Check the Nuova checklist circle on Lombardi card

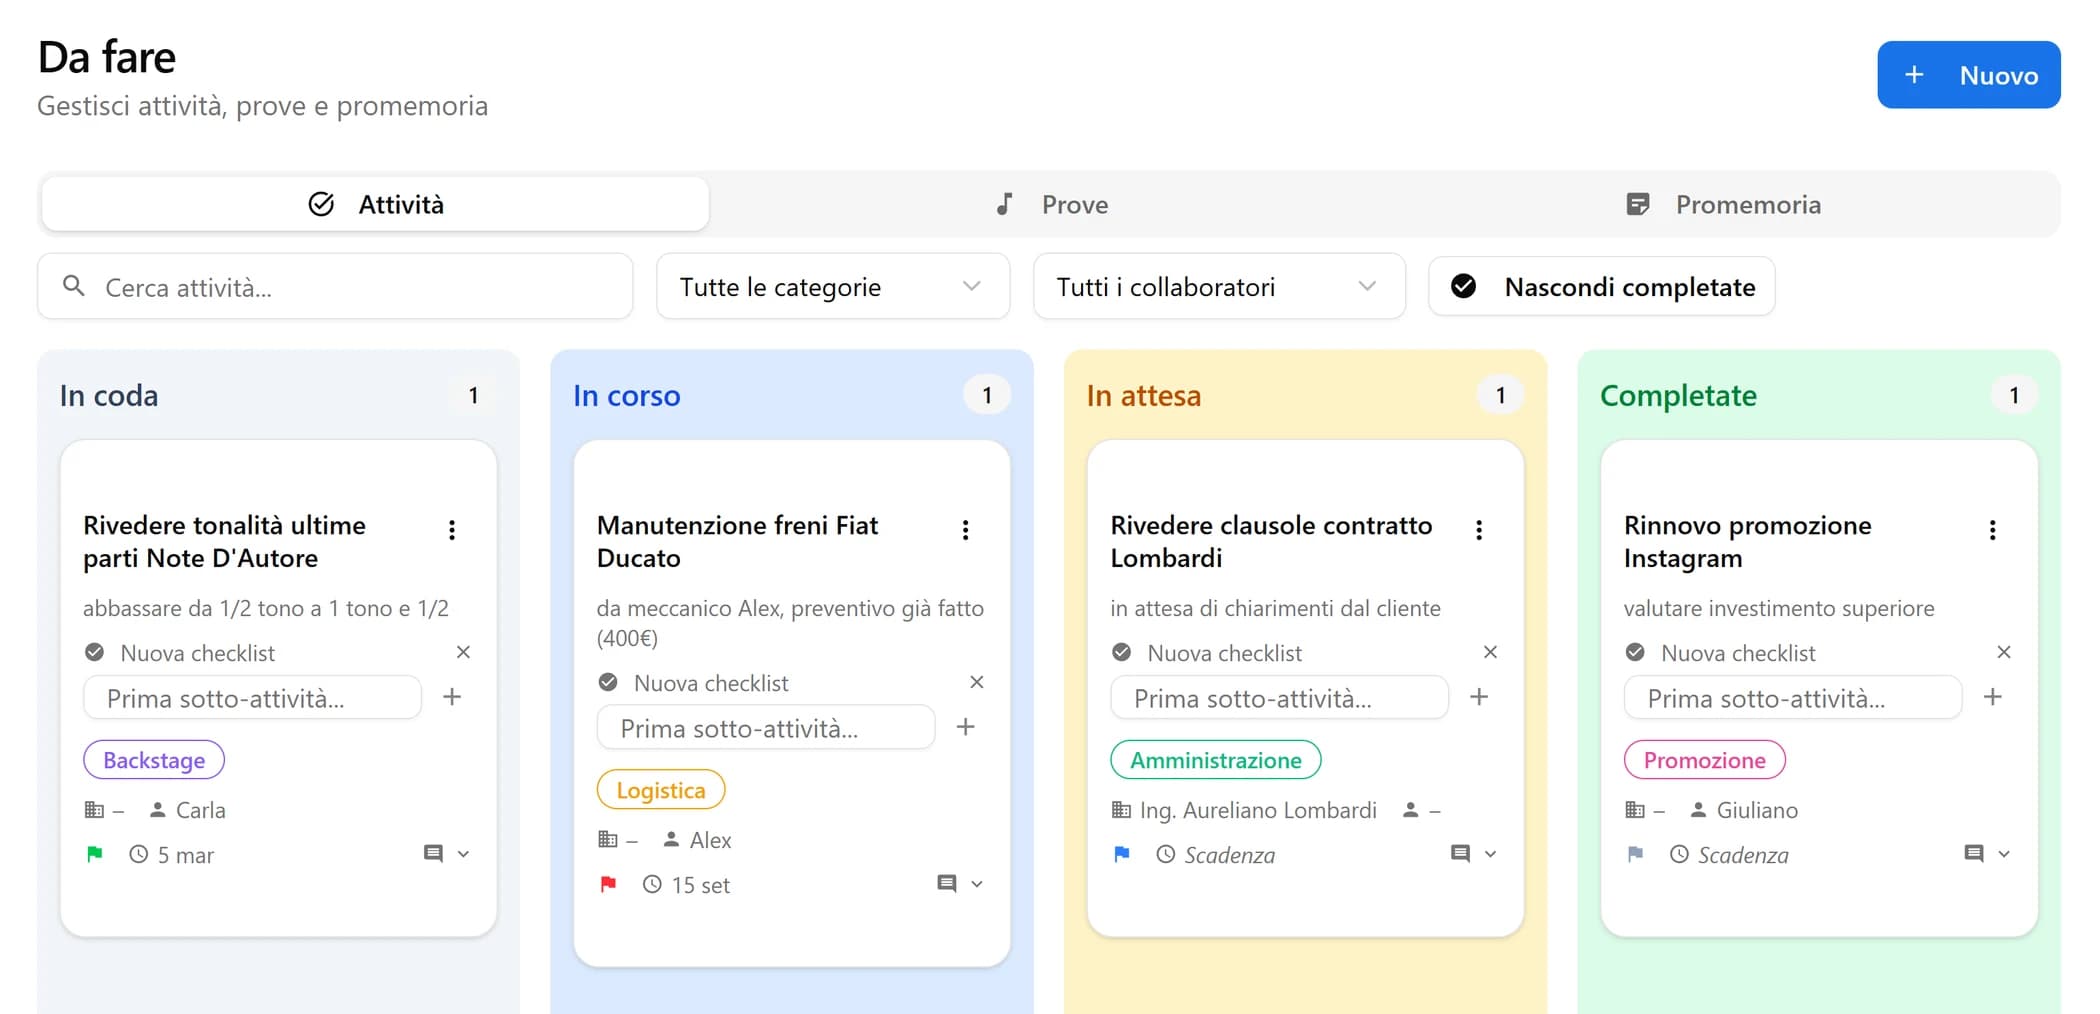click(x=1121, y=652)
